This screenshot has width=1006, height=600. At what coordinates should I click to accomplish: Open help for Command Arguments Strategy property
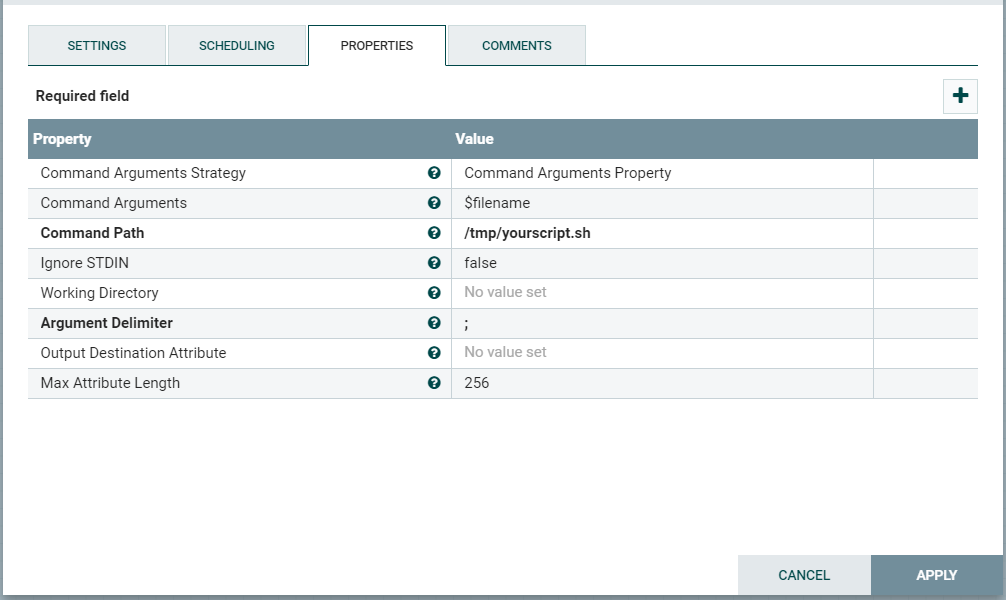pyautogui.click(x=434, y=173)
